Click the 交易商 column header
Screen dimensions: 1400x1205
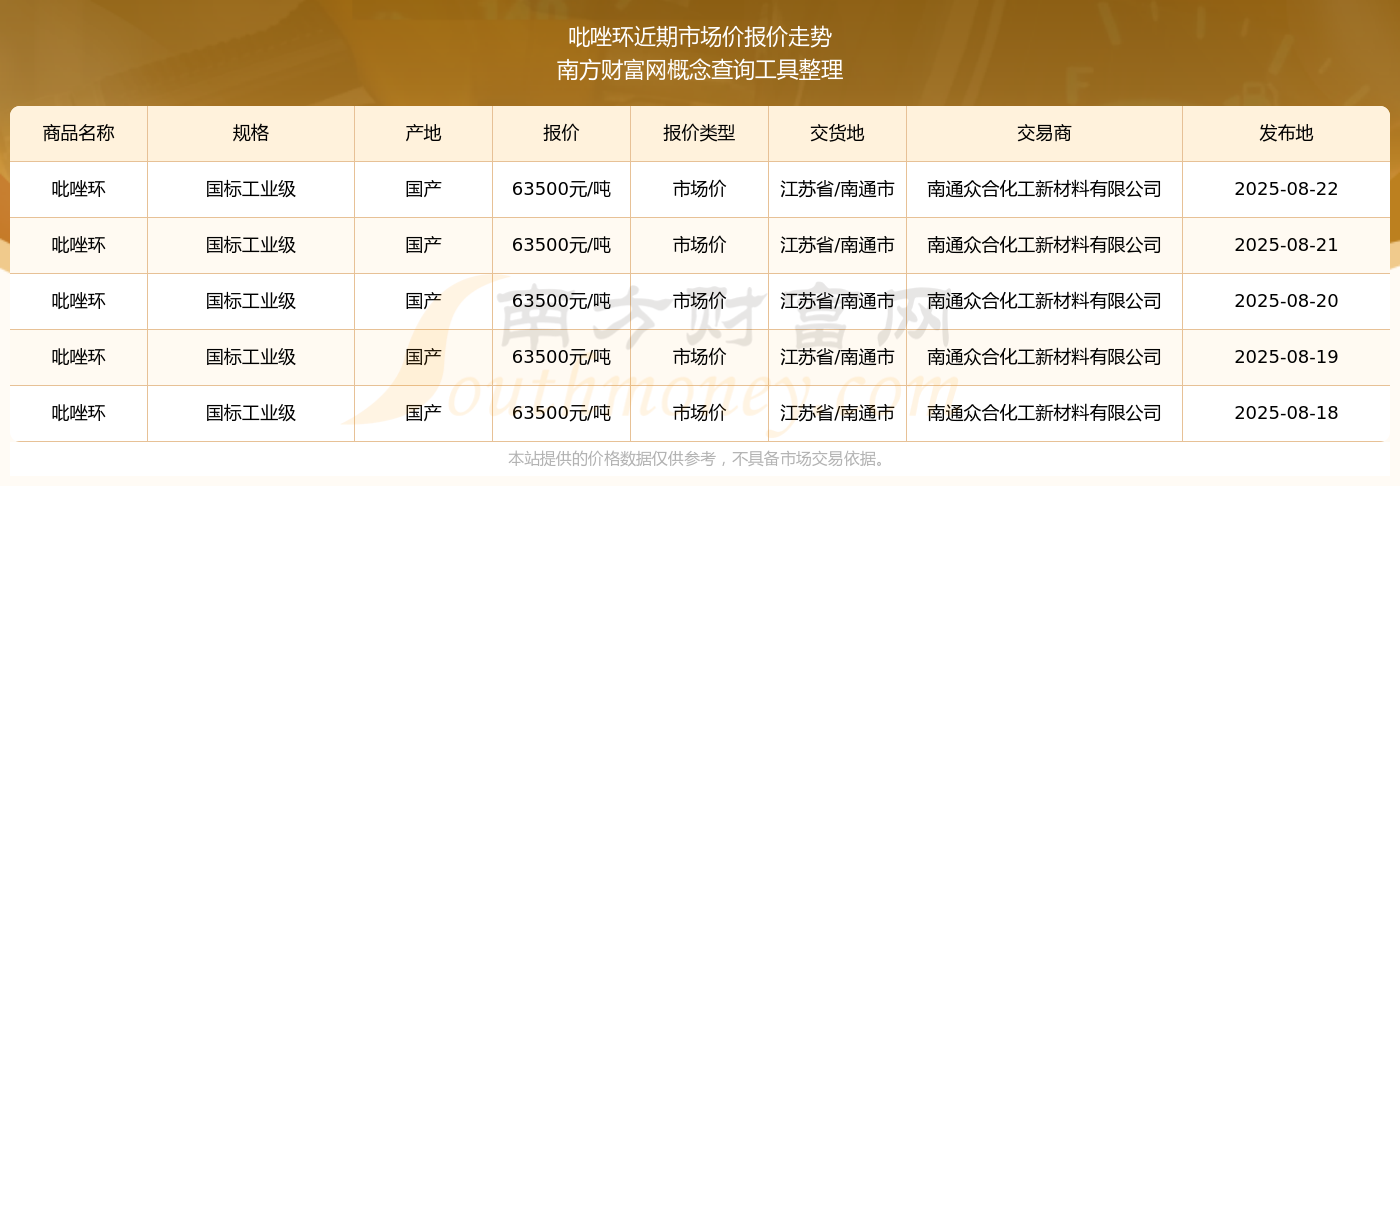coord(1044,133)
